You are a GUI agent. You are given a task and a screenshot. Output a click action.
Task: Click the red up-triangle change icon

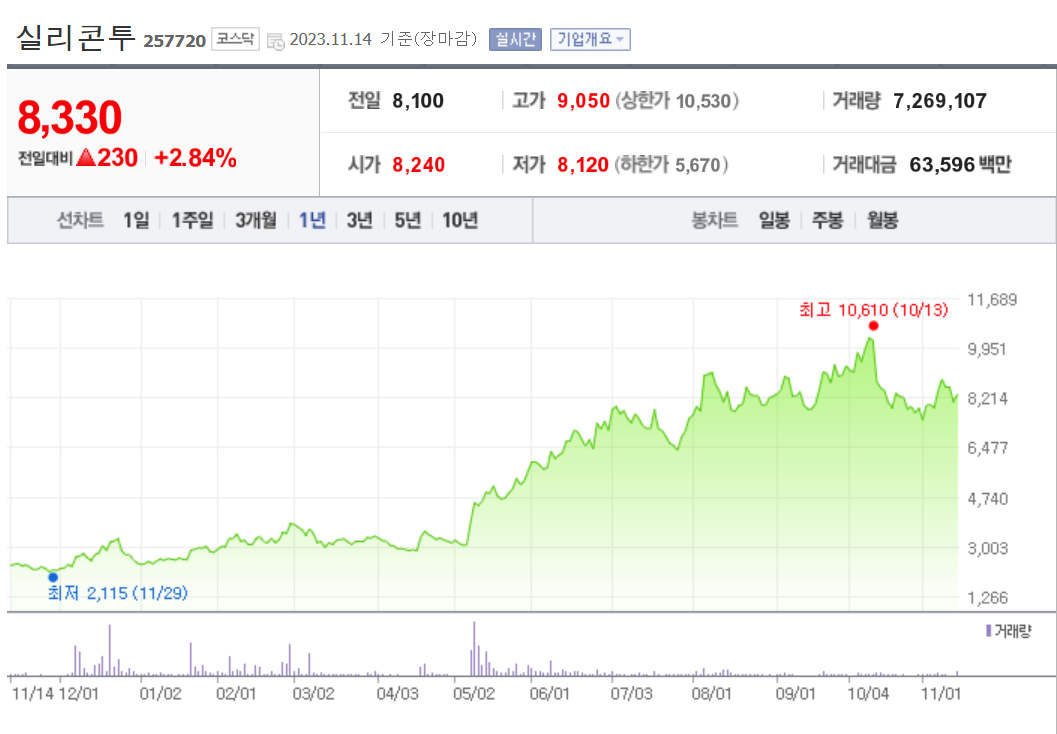click(x=85, y=158)
